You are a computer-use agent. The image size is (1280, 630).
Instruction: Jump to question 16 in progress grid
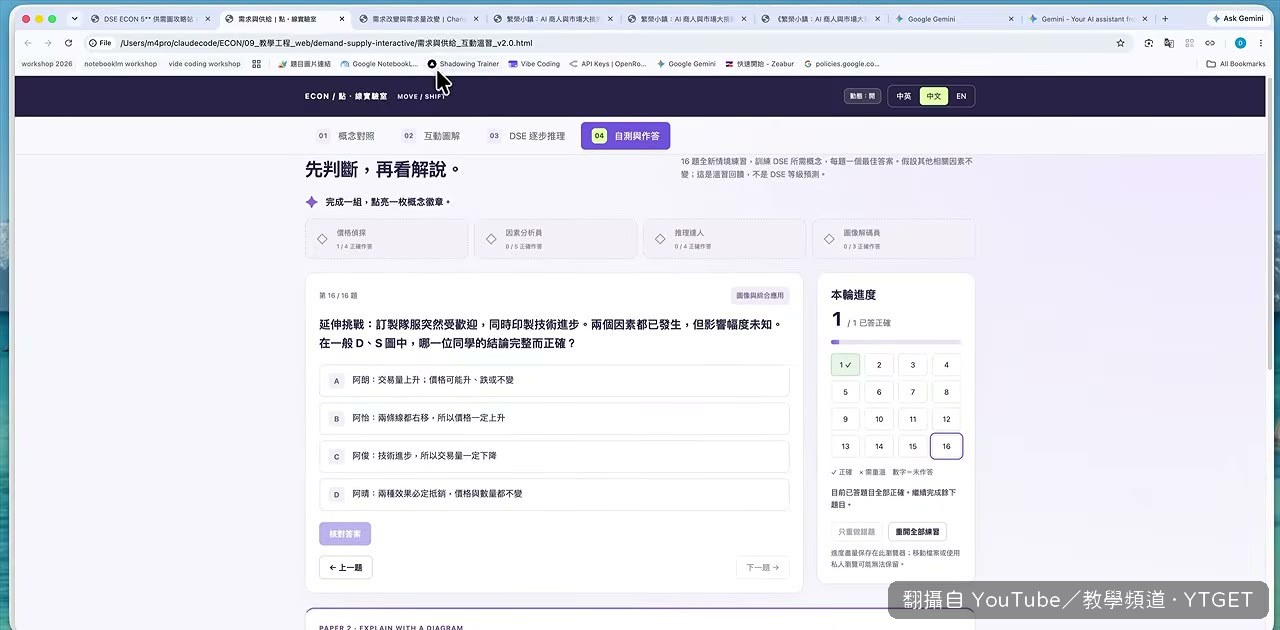coord(946,446)
